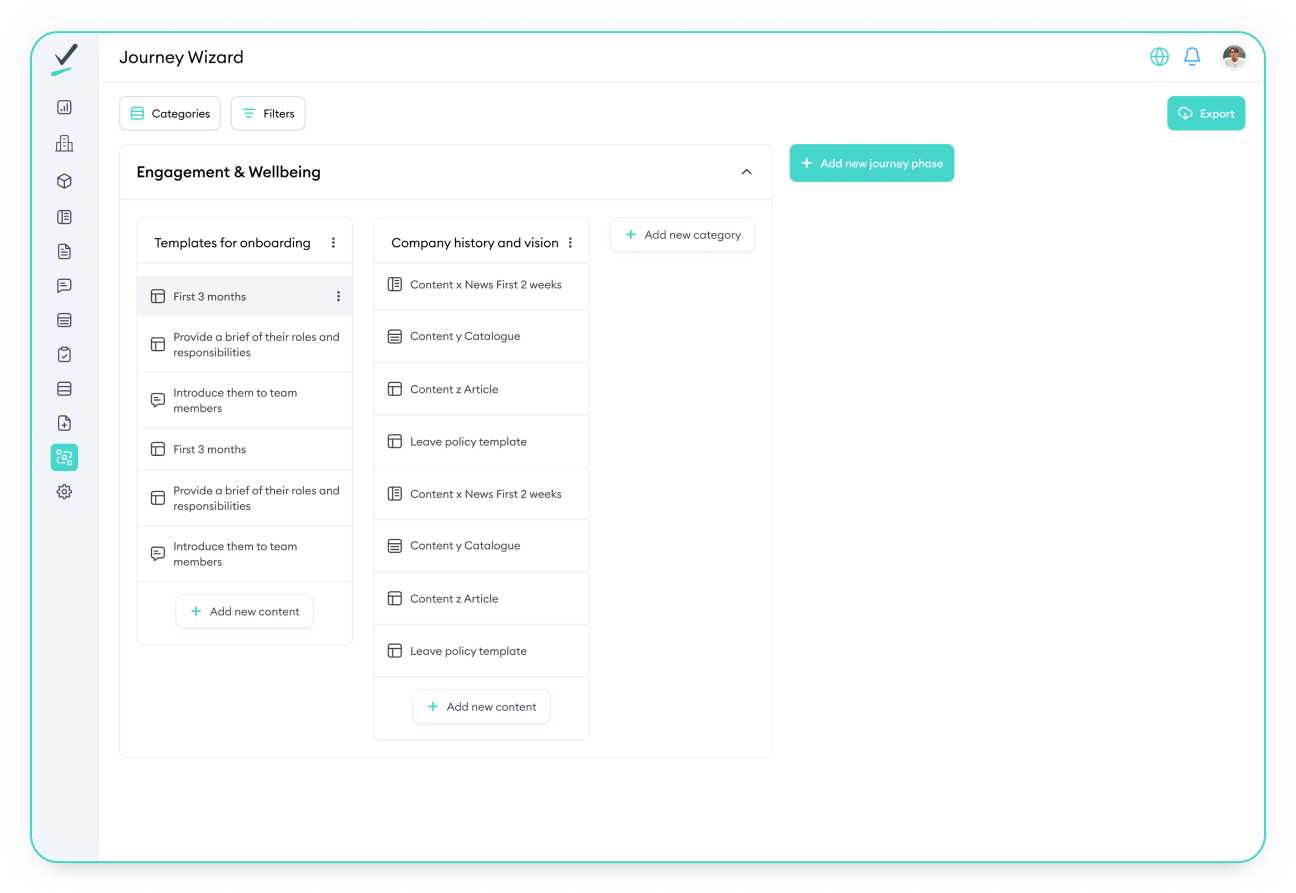Click the highlighted Journey Wizard sidebar icon
The width and height of the screenshot is (1296, 893).
[x=64, y=457]
